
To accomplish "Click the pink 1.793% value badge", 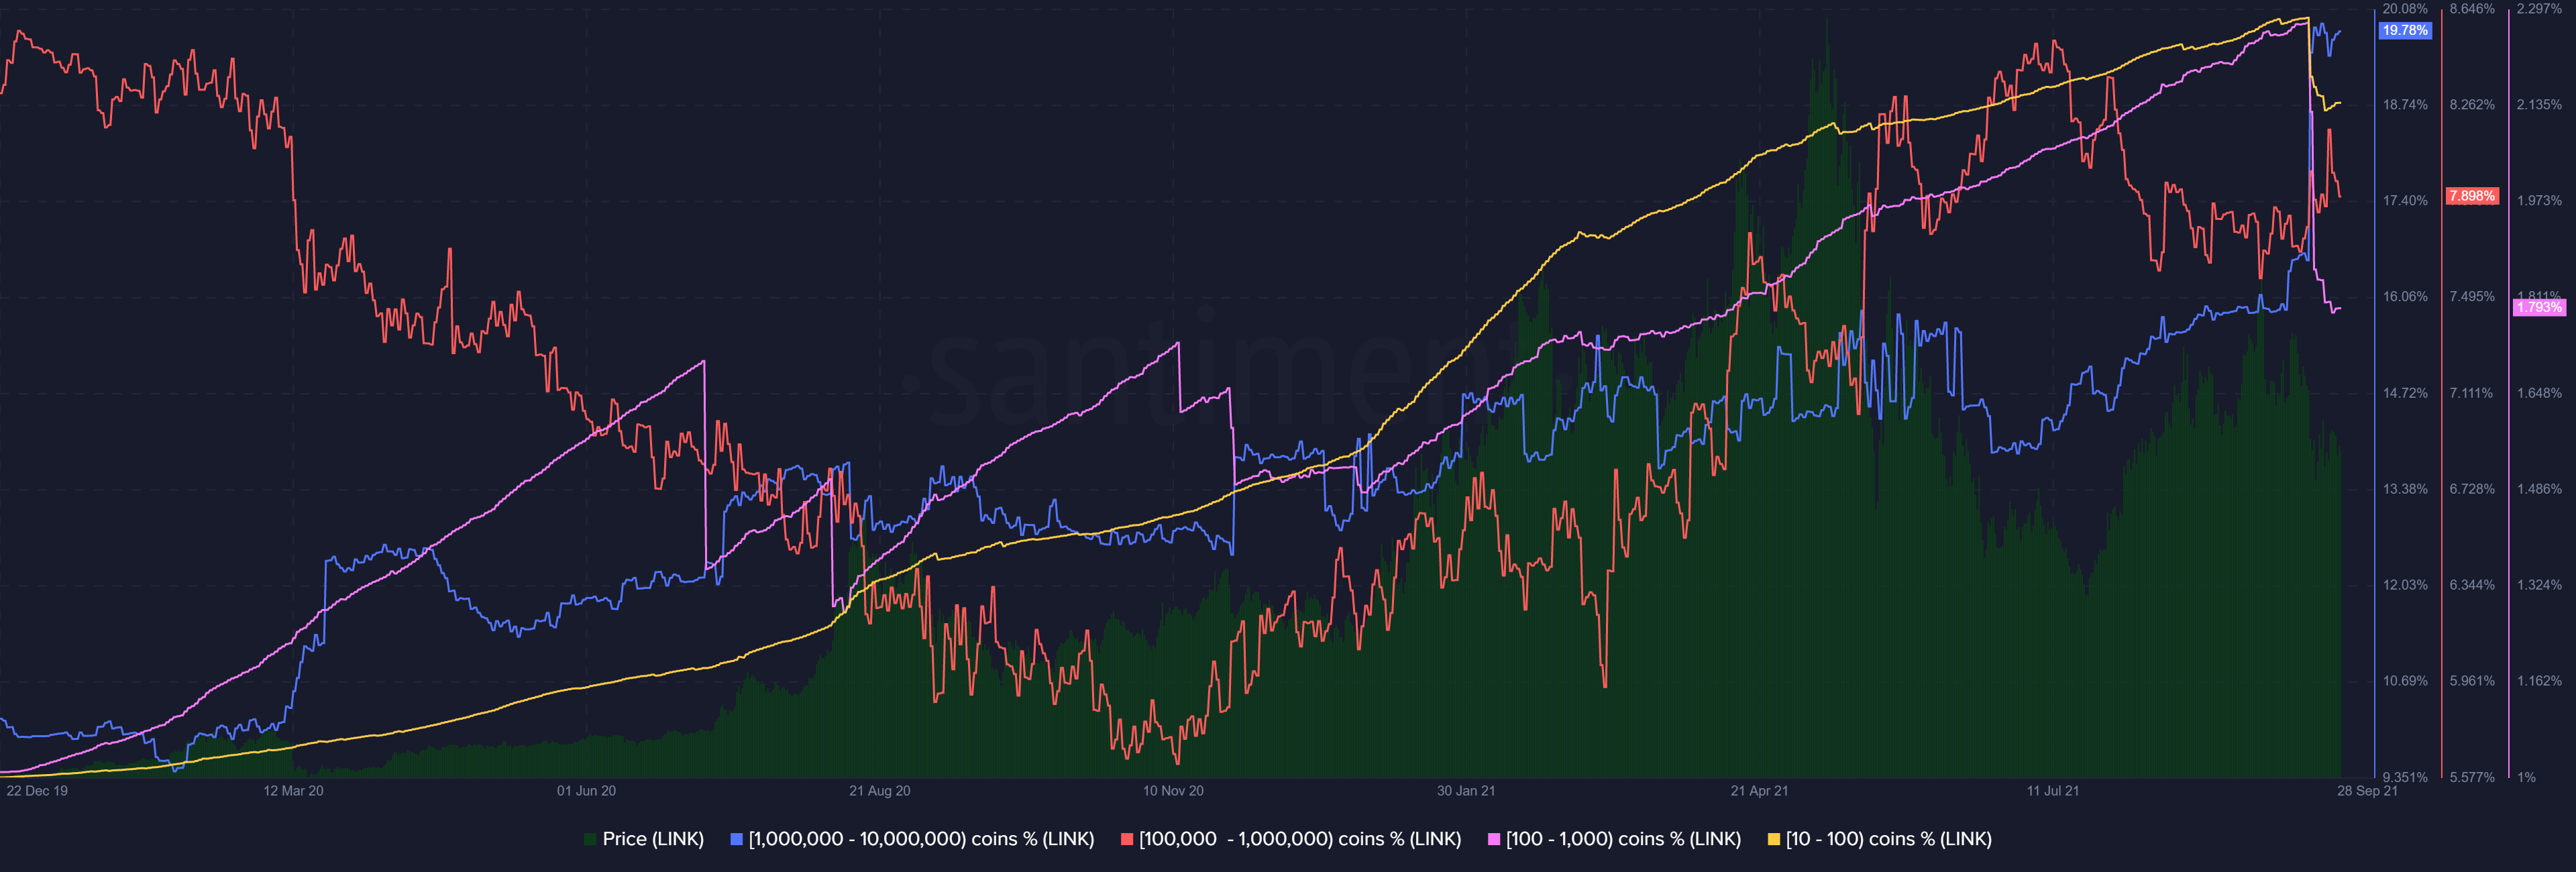I will click(x=2539, y=307).
